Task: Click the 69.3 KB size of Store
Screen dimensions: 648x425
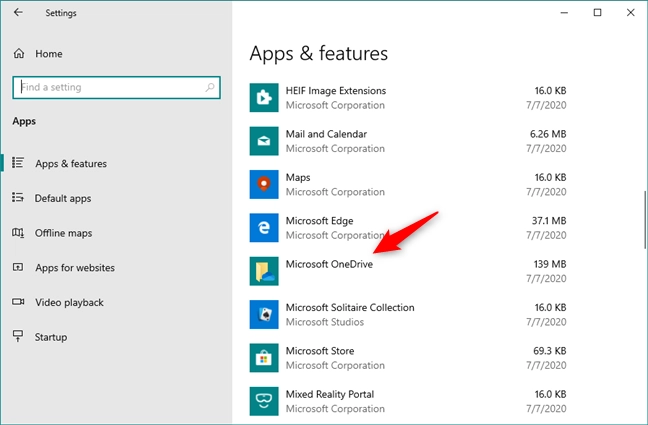Action: 550,351
